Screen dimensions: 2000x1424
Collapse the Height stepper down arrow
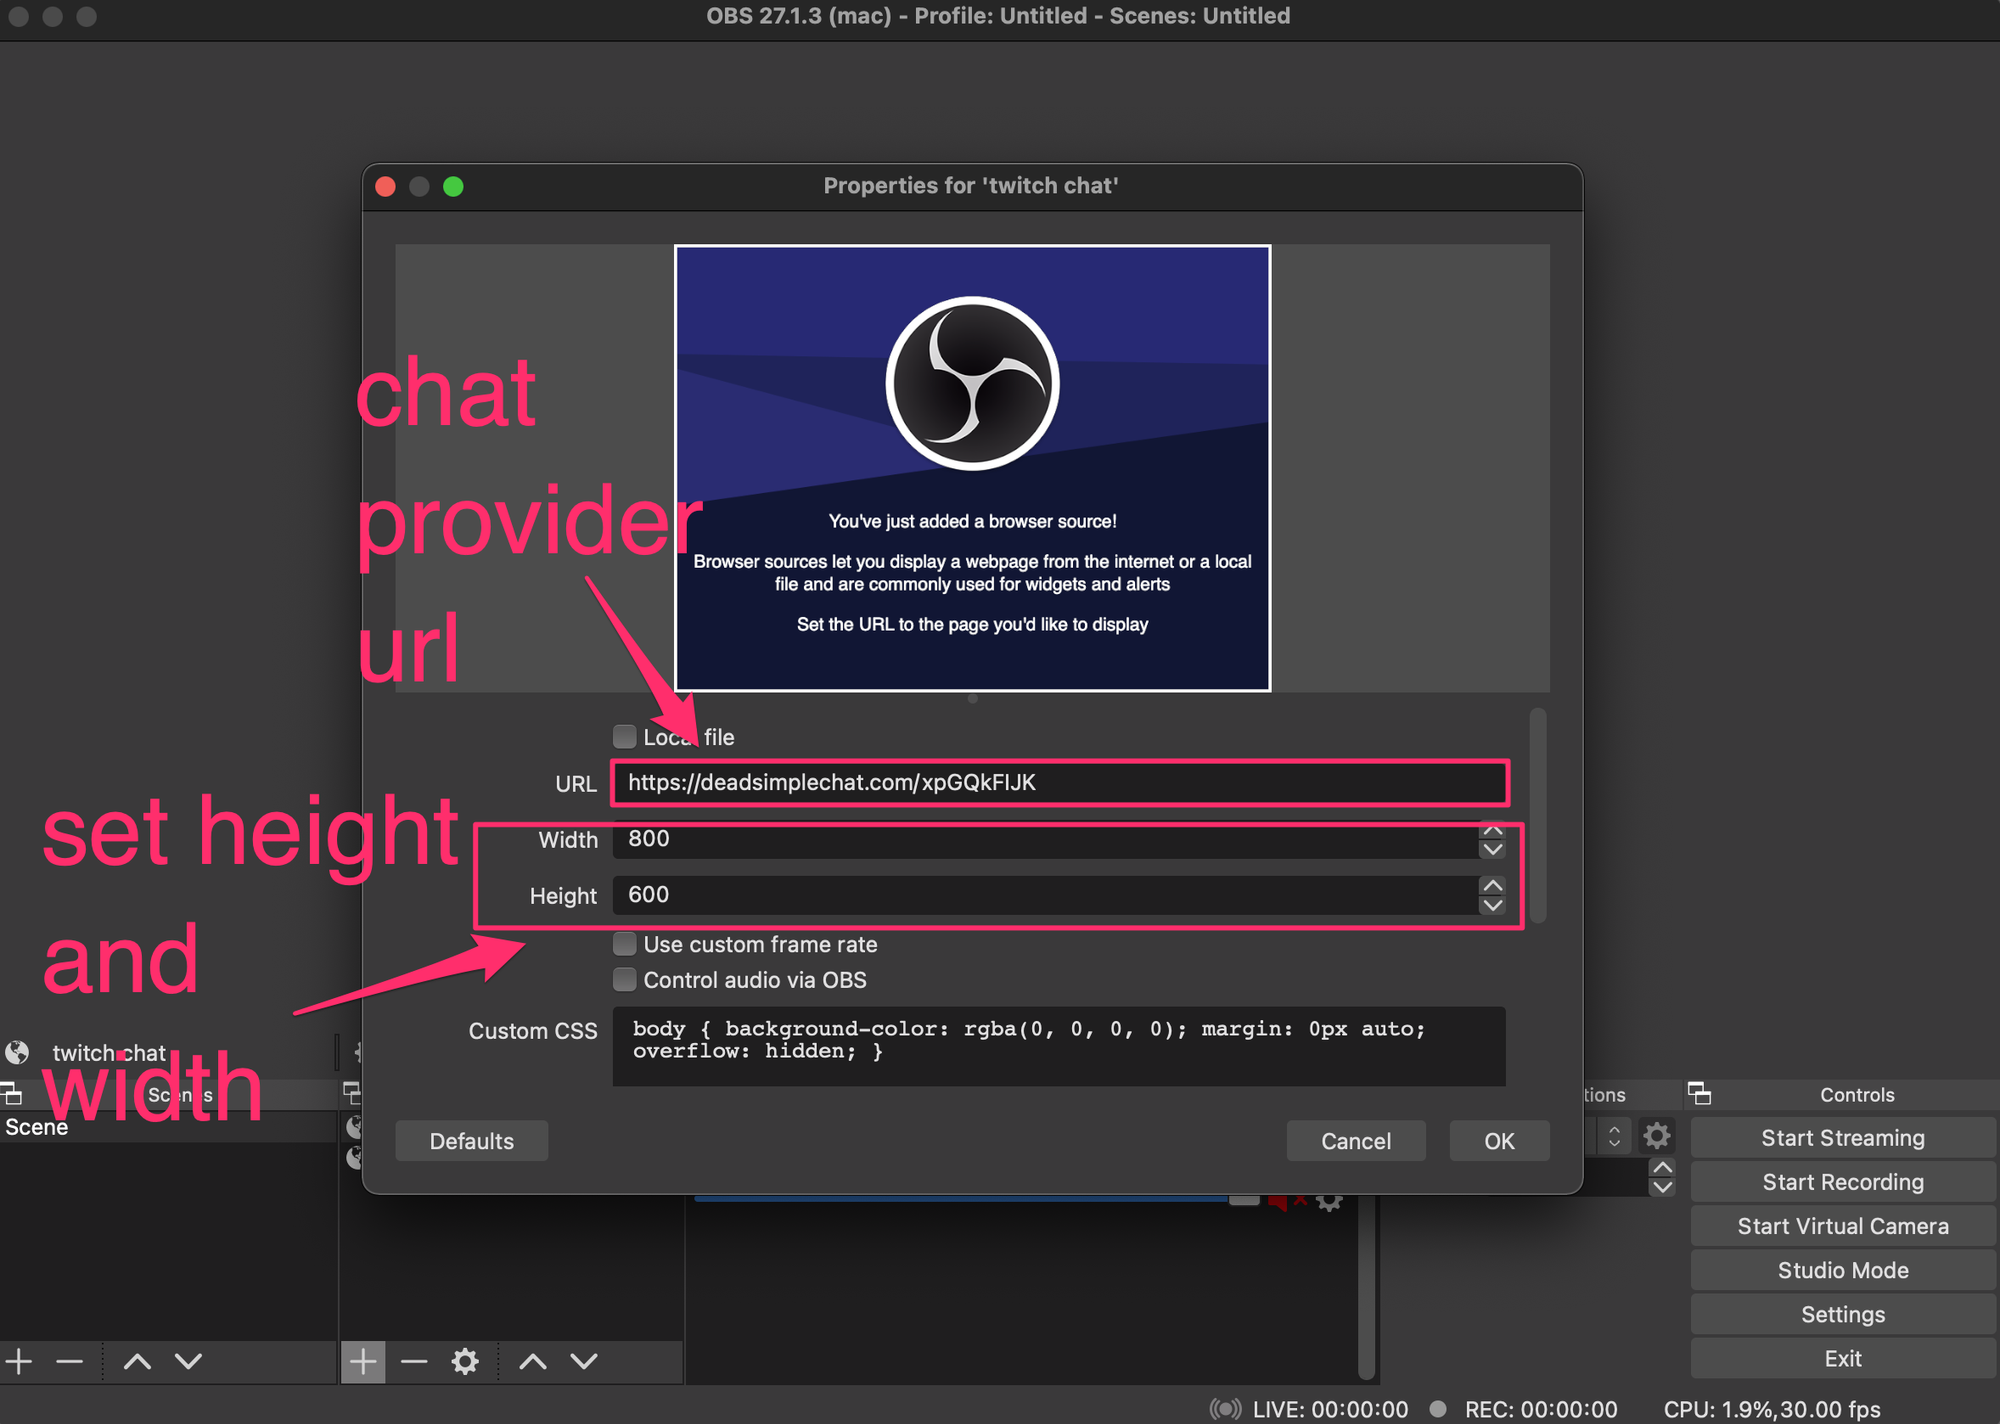point(1493,905)
